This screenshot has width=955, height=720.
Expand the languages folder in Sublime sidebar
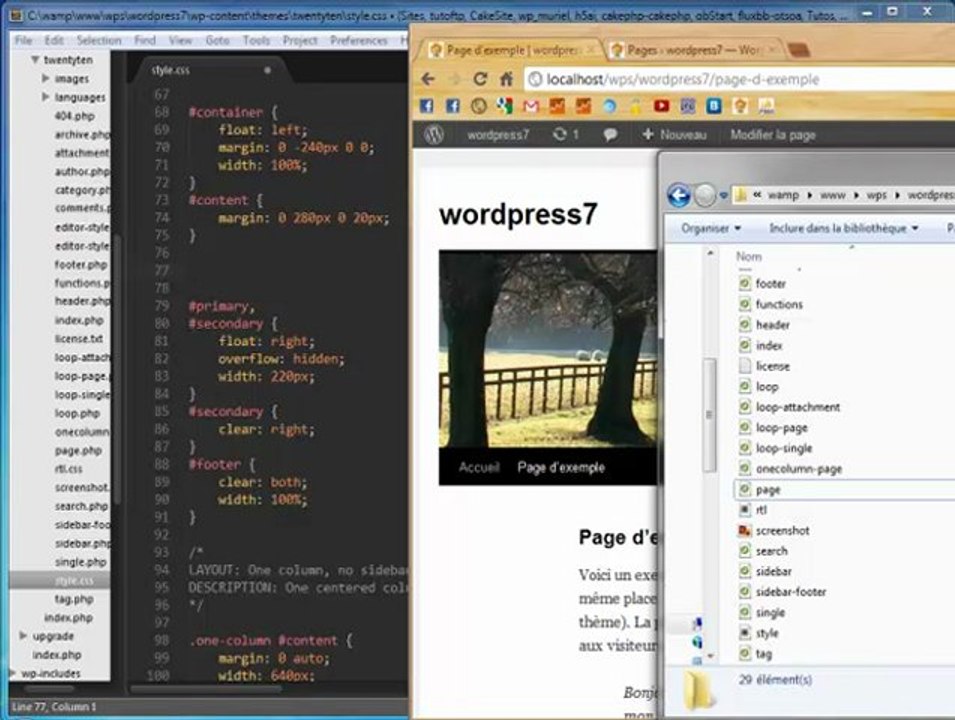tap(46, 97)
